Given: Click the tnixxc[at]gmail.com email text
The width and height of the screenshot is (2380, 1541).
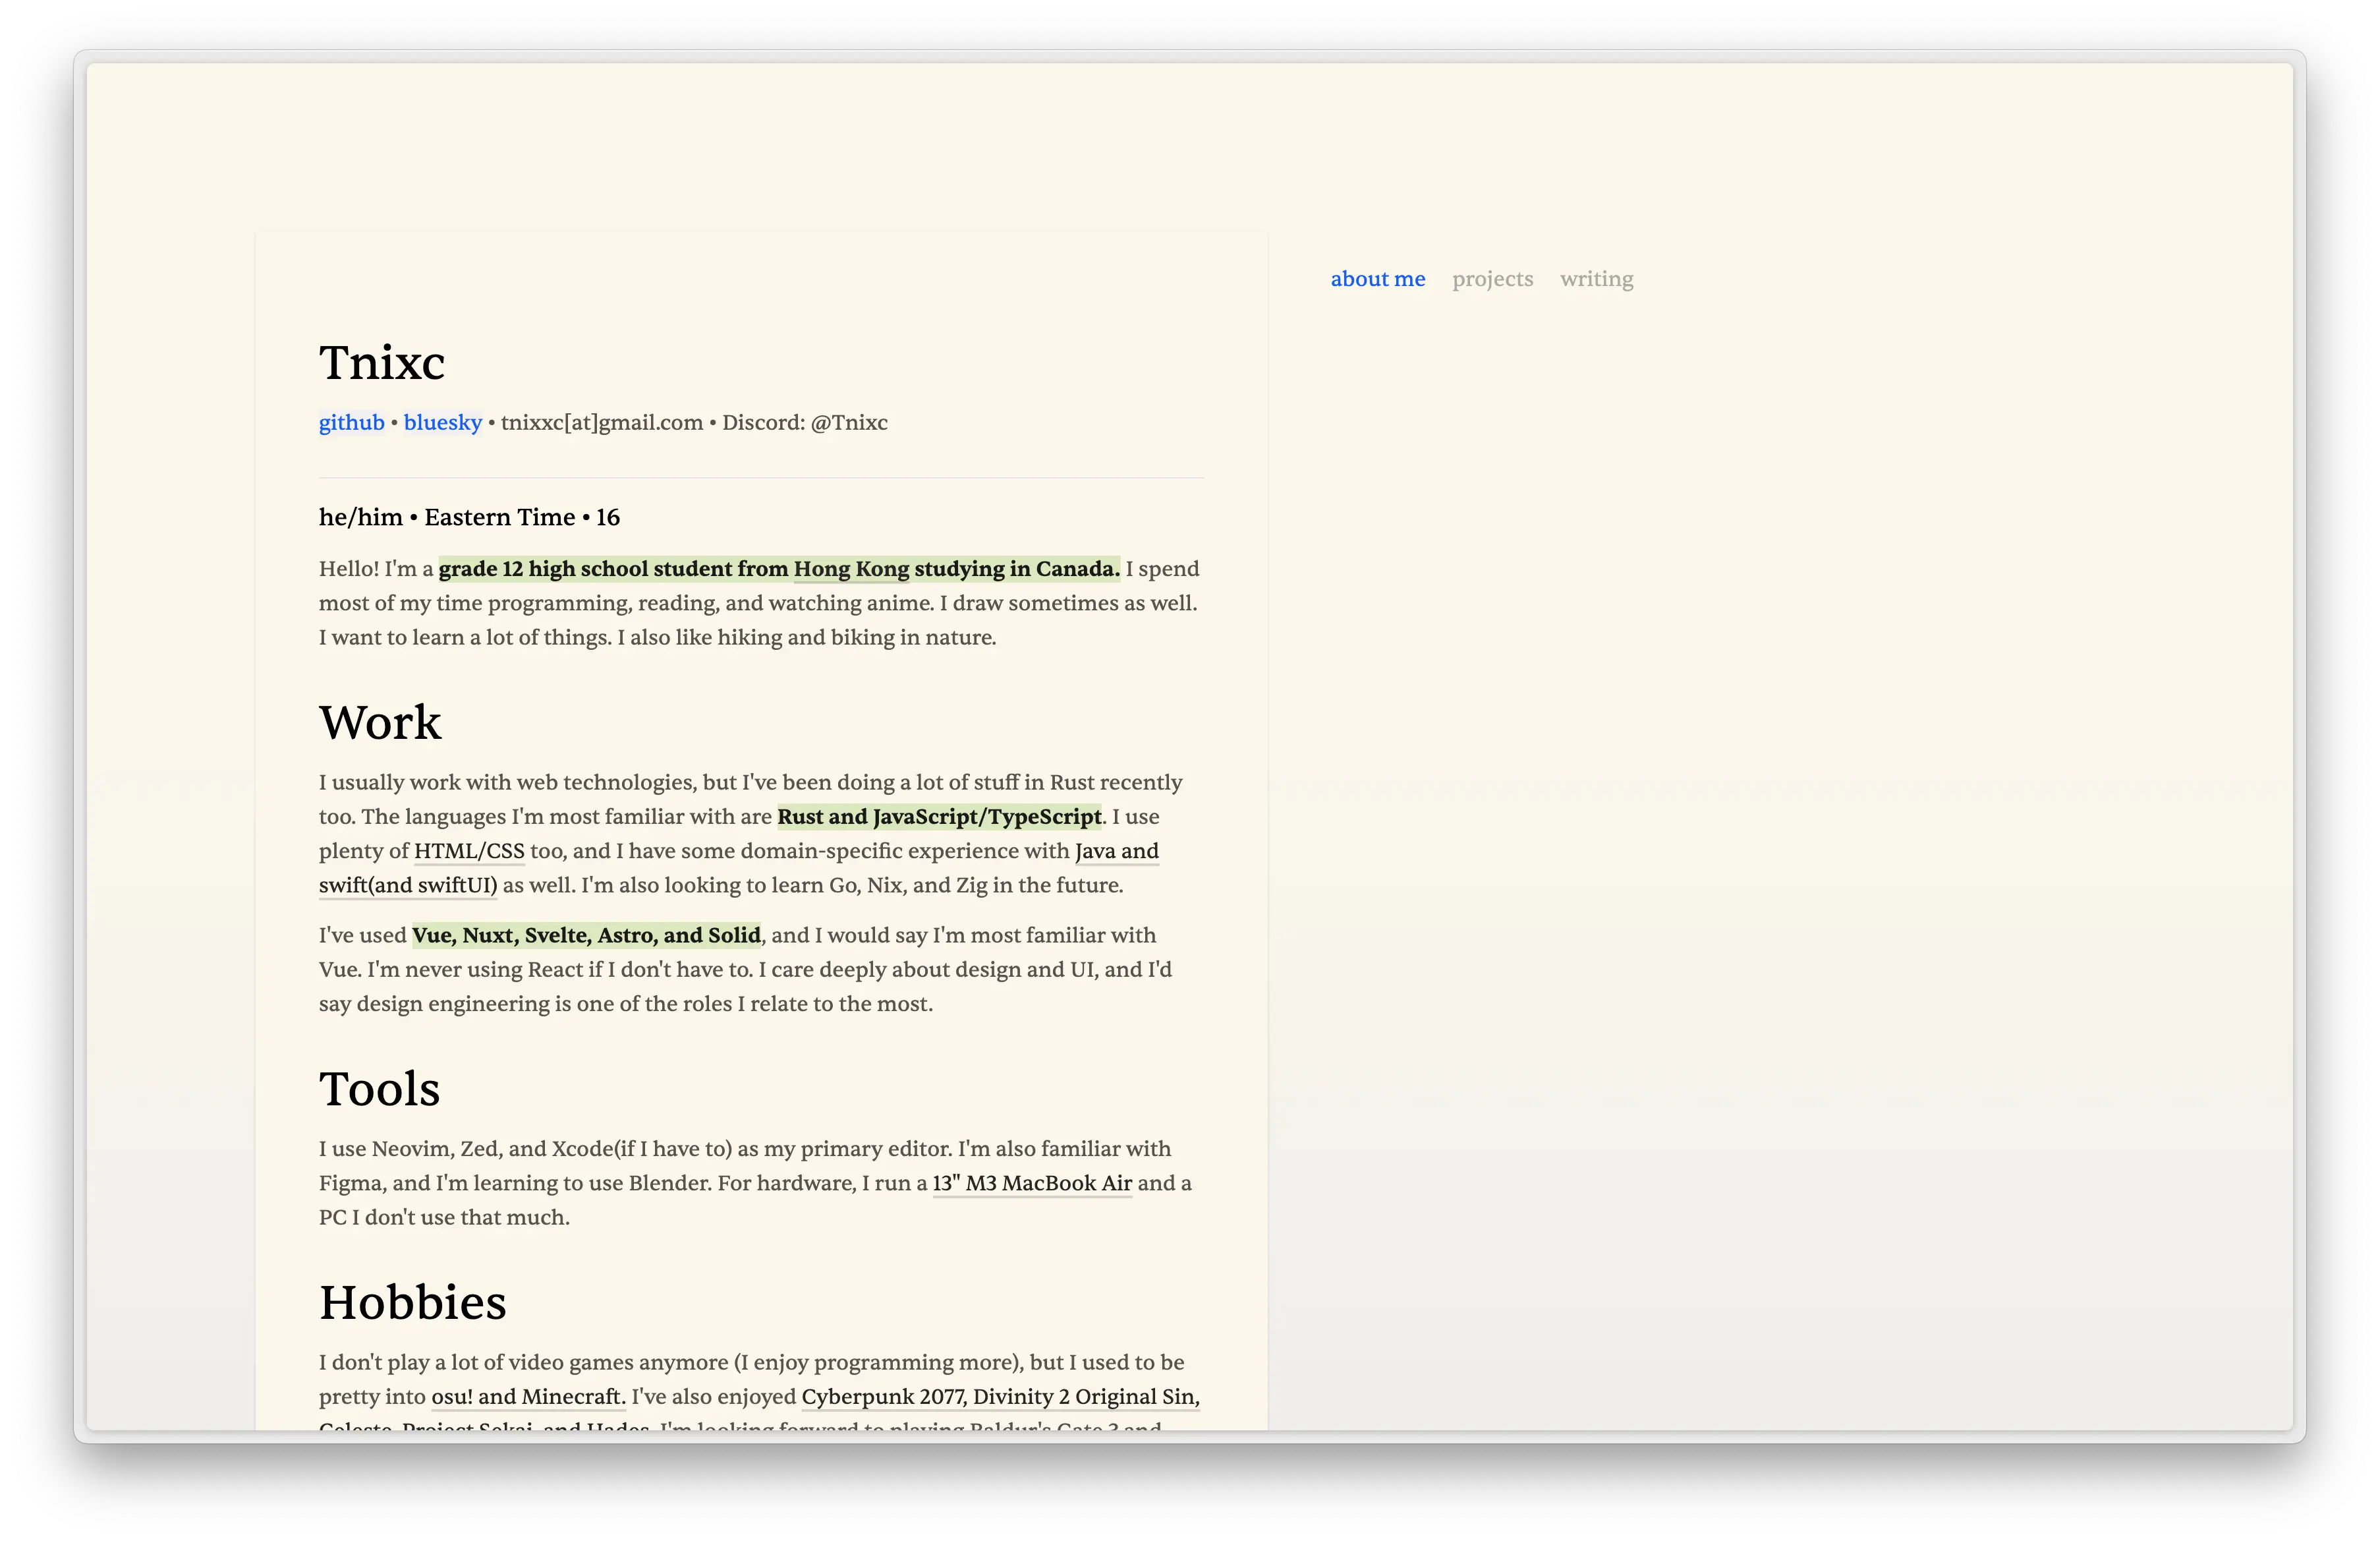Looking at the screenshot, I should [601, 422].
